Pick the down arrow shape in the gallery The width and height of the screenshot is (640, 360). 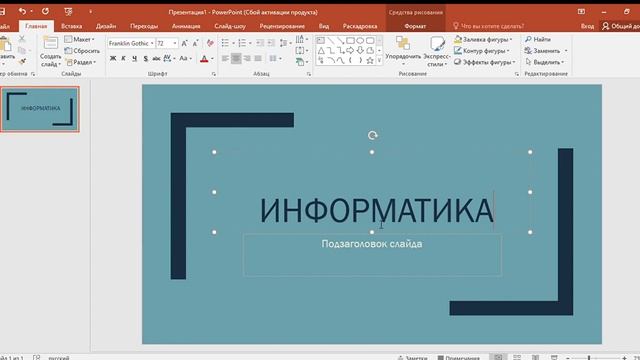tap(360, 51)
